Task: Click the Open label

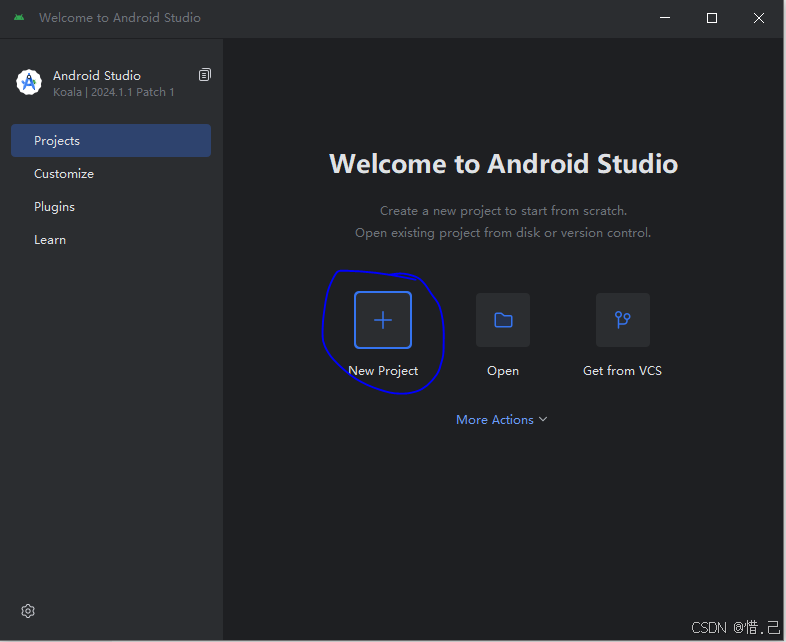Action: click(x=503, y=371)
